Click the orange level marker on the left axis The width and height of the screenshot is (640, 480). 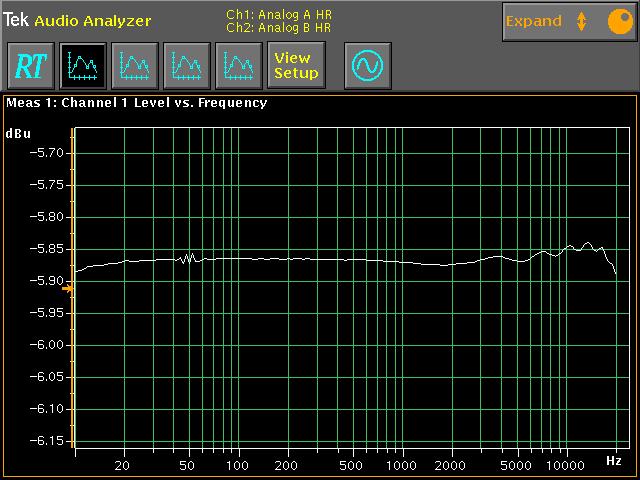coord(68,288)
